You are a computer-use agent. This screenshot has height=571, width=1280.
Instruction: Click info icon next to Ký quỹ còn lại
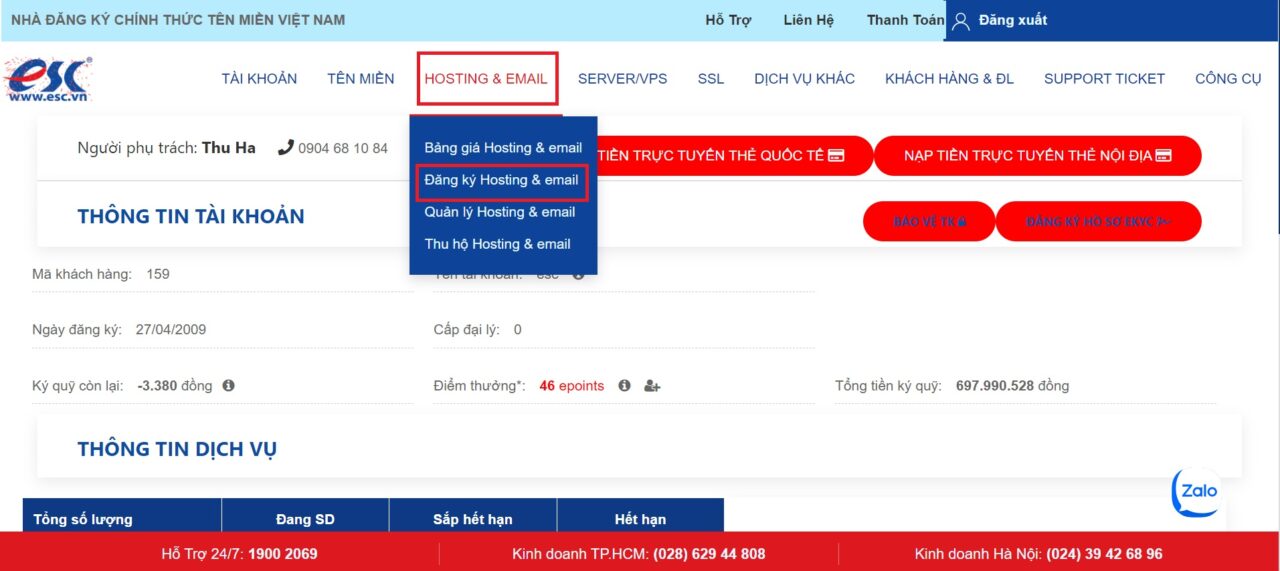click(x=228, y=385)
